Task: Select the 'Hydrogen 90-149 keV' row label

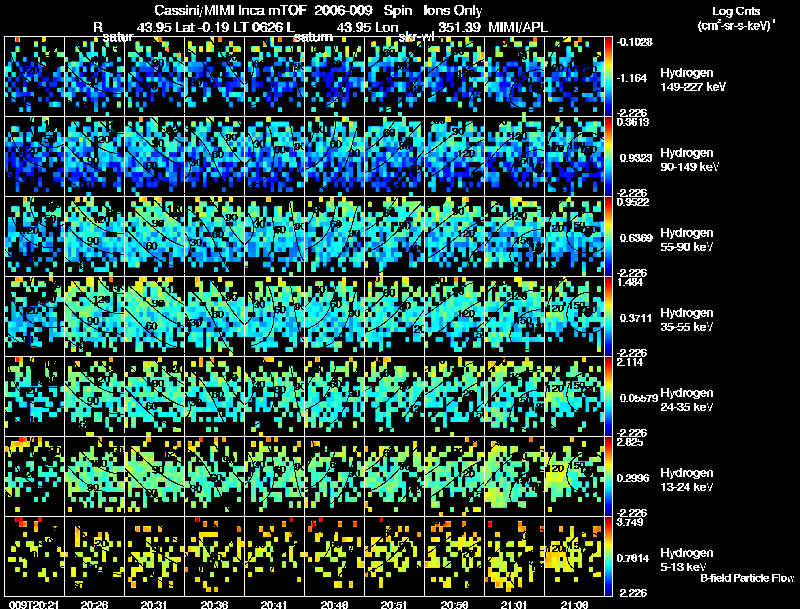Action: (x=689, y=160)
